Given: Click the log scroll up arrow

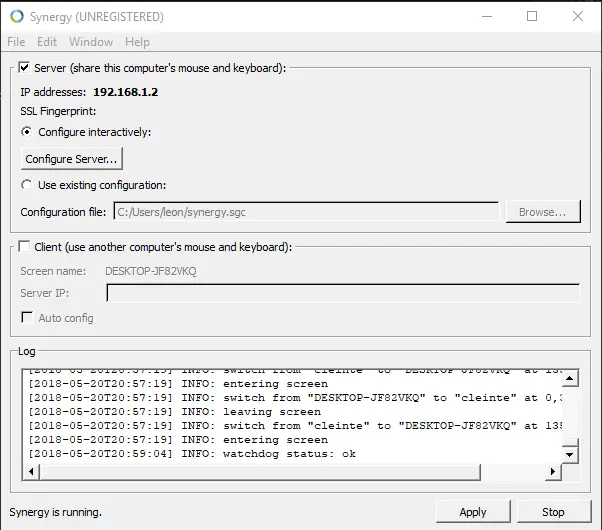Looking at the screenshot, I should pyautogui.click(x=570, y=379).
